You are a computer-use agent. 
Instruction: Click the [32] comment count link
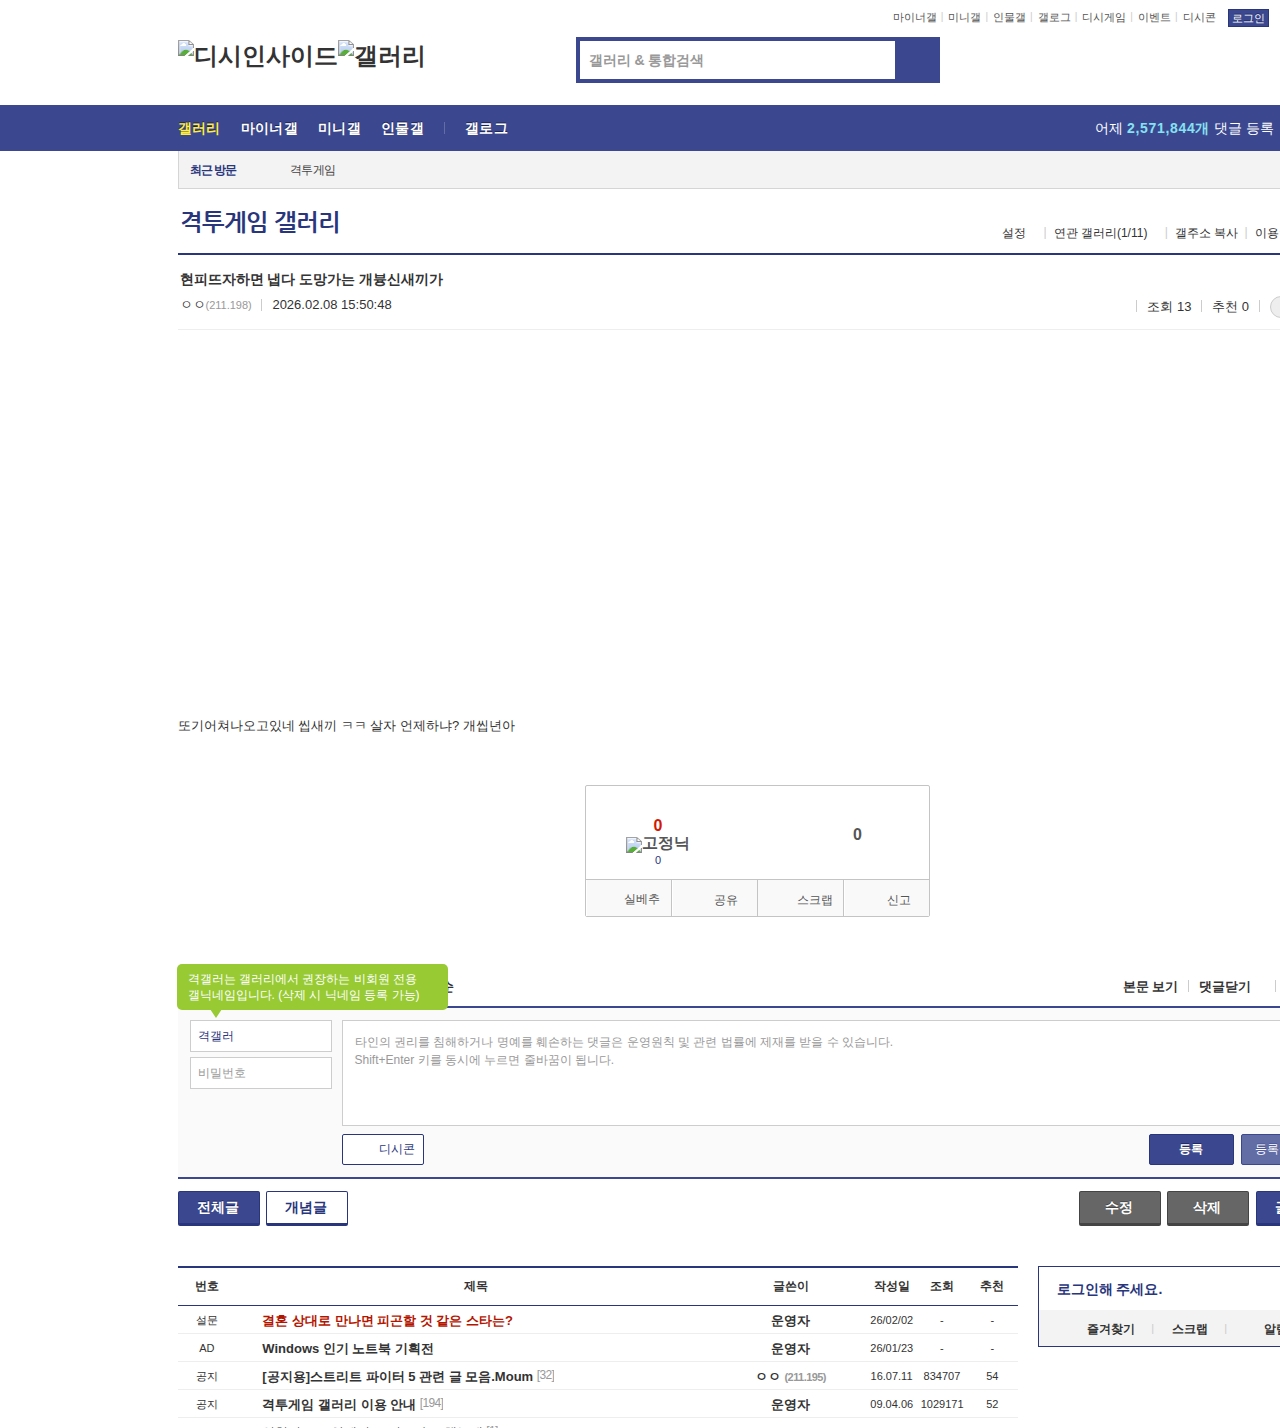click(546, 1376)
